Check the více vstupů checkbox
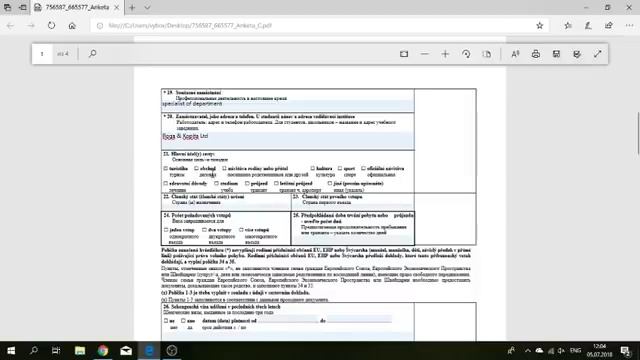 point(241,230)
